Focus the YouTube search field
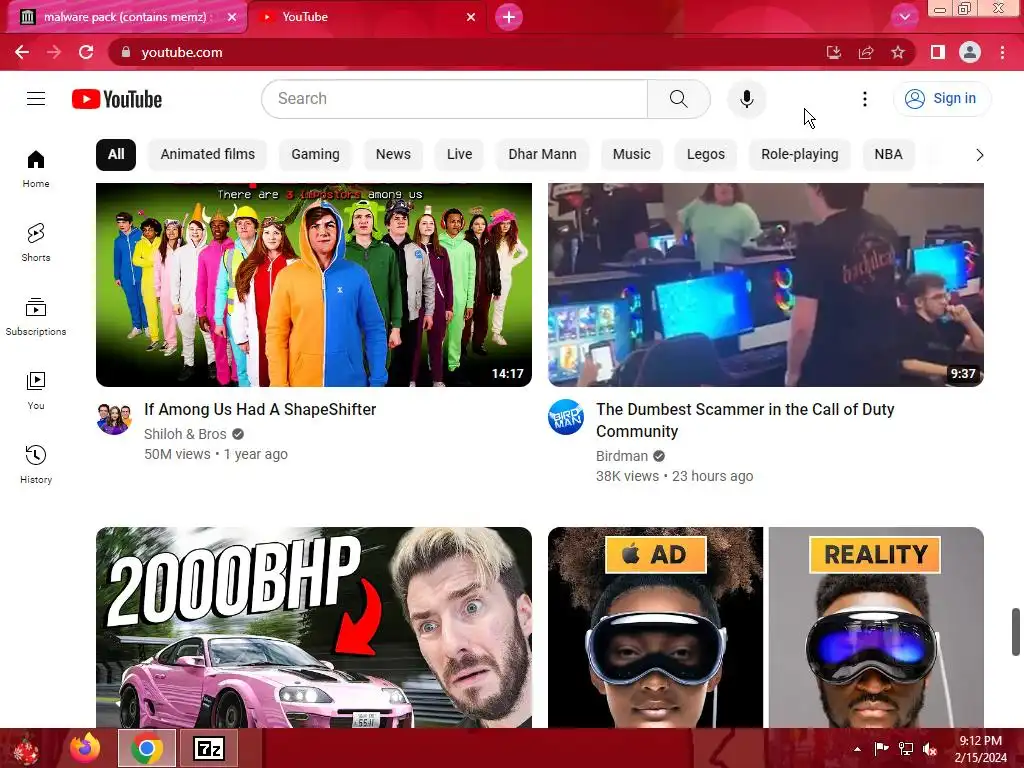 point(455,99)
